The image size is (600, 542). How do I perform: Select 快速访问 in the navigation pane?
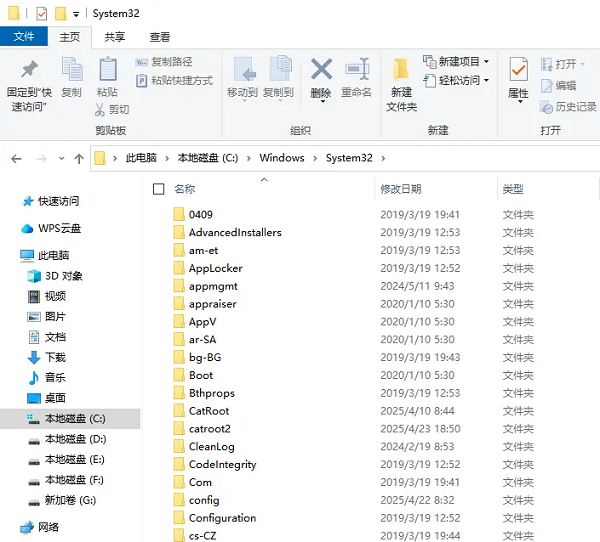point(51,201)
